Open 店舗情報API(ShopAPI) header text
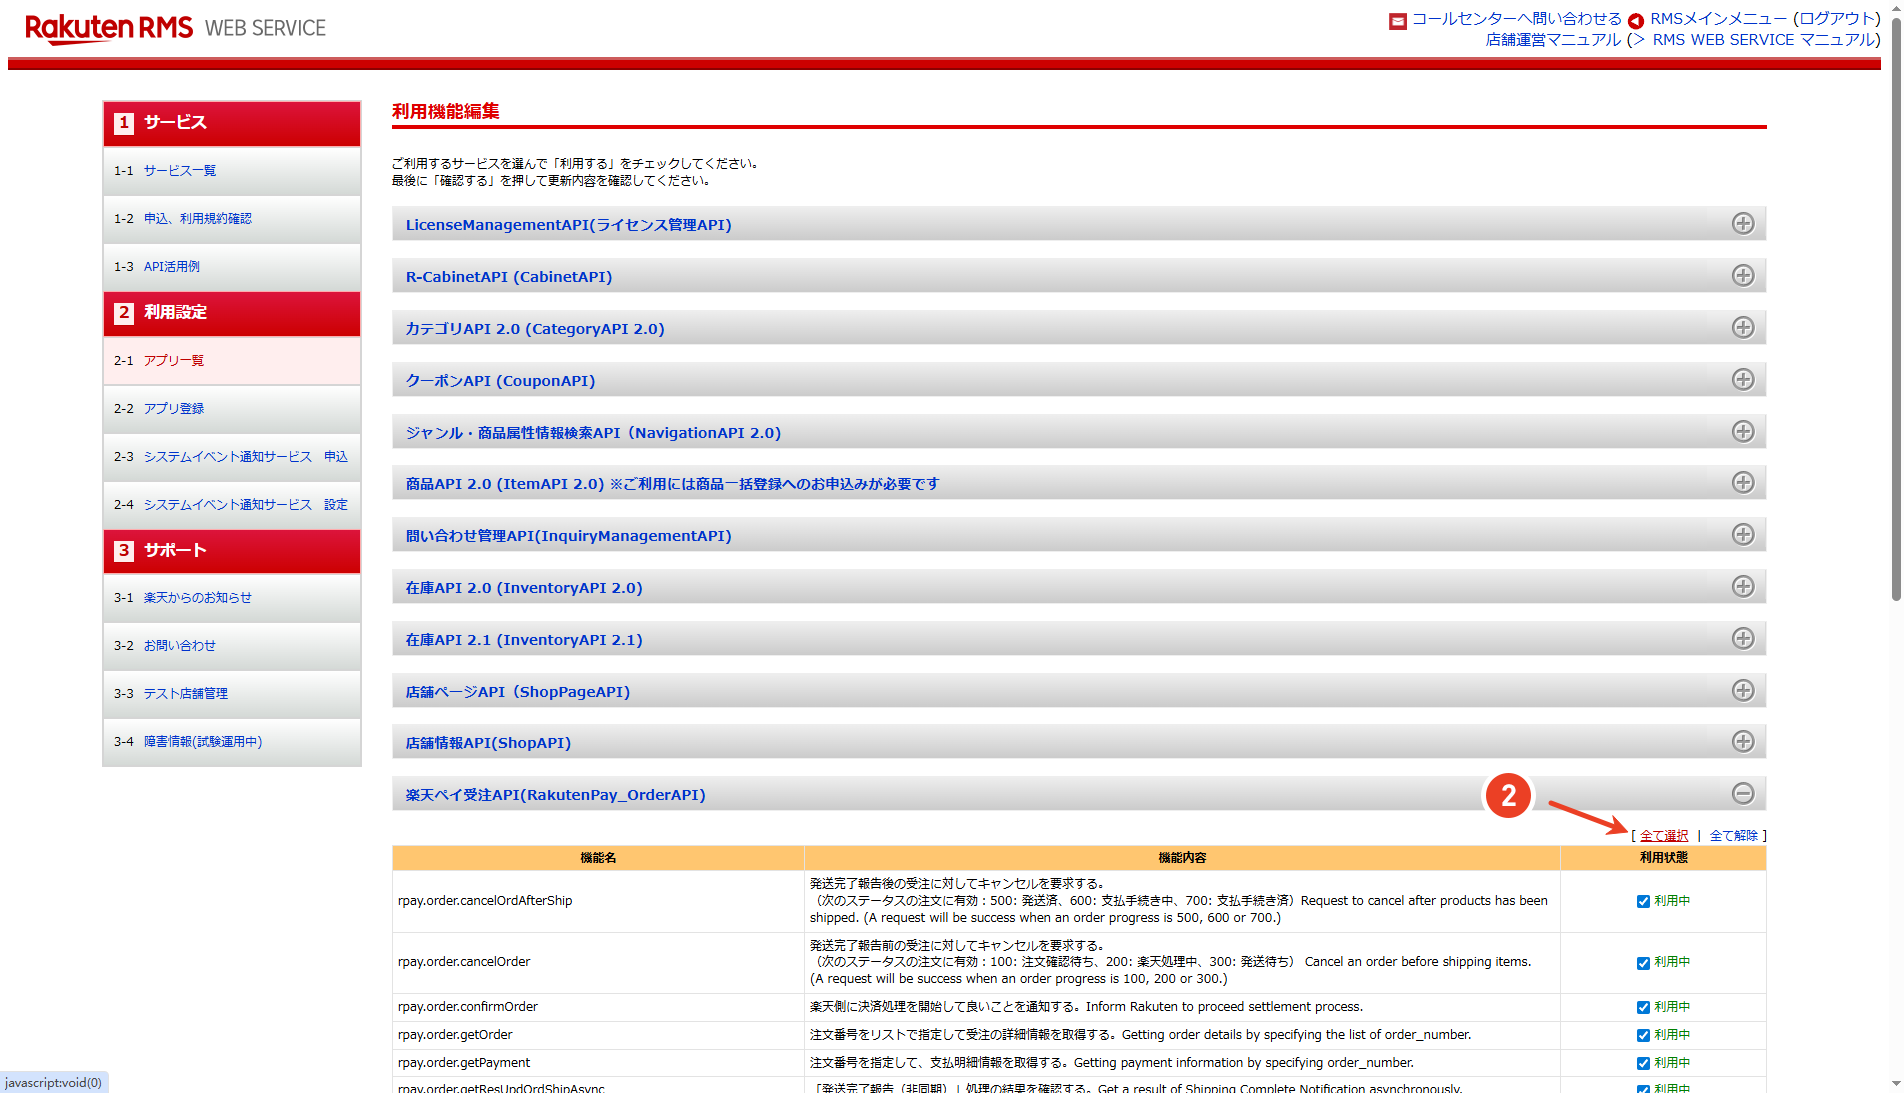 [x=488, y=743]
